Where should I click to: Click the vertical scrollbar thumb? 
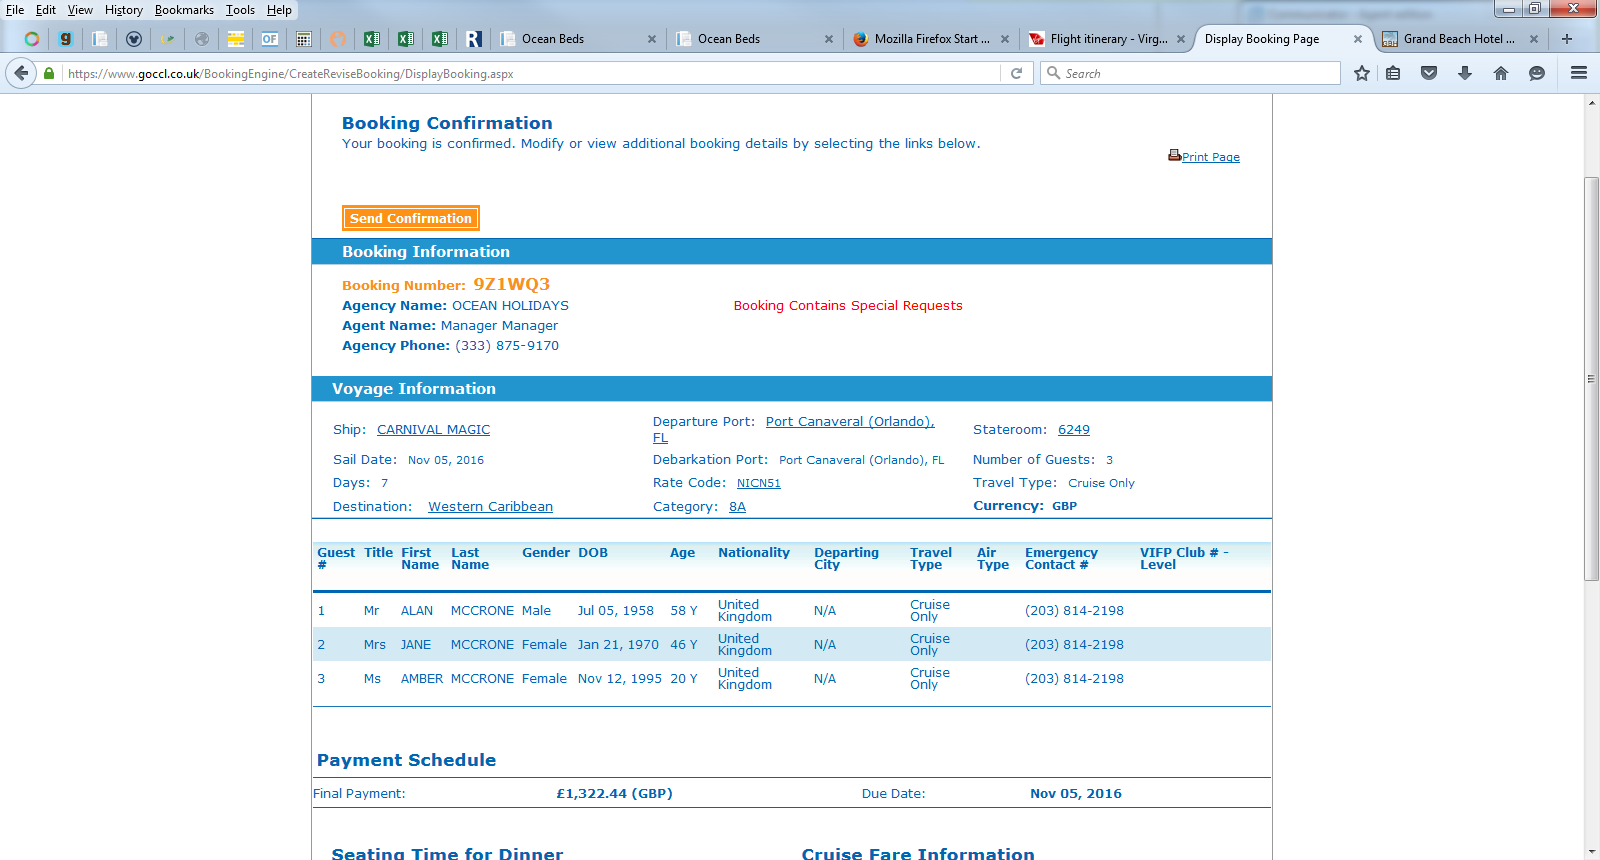(x=1591, y=378)
